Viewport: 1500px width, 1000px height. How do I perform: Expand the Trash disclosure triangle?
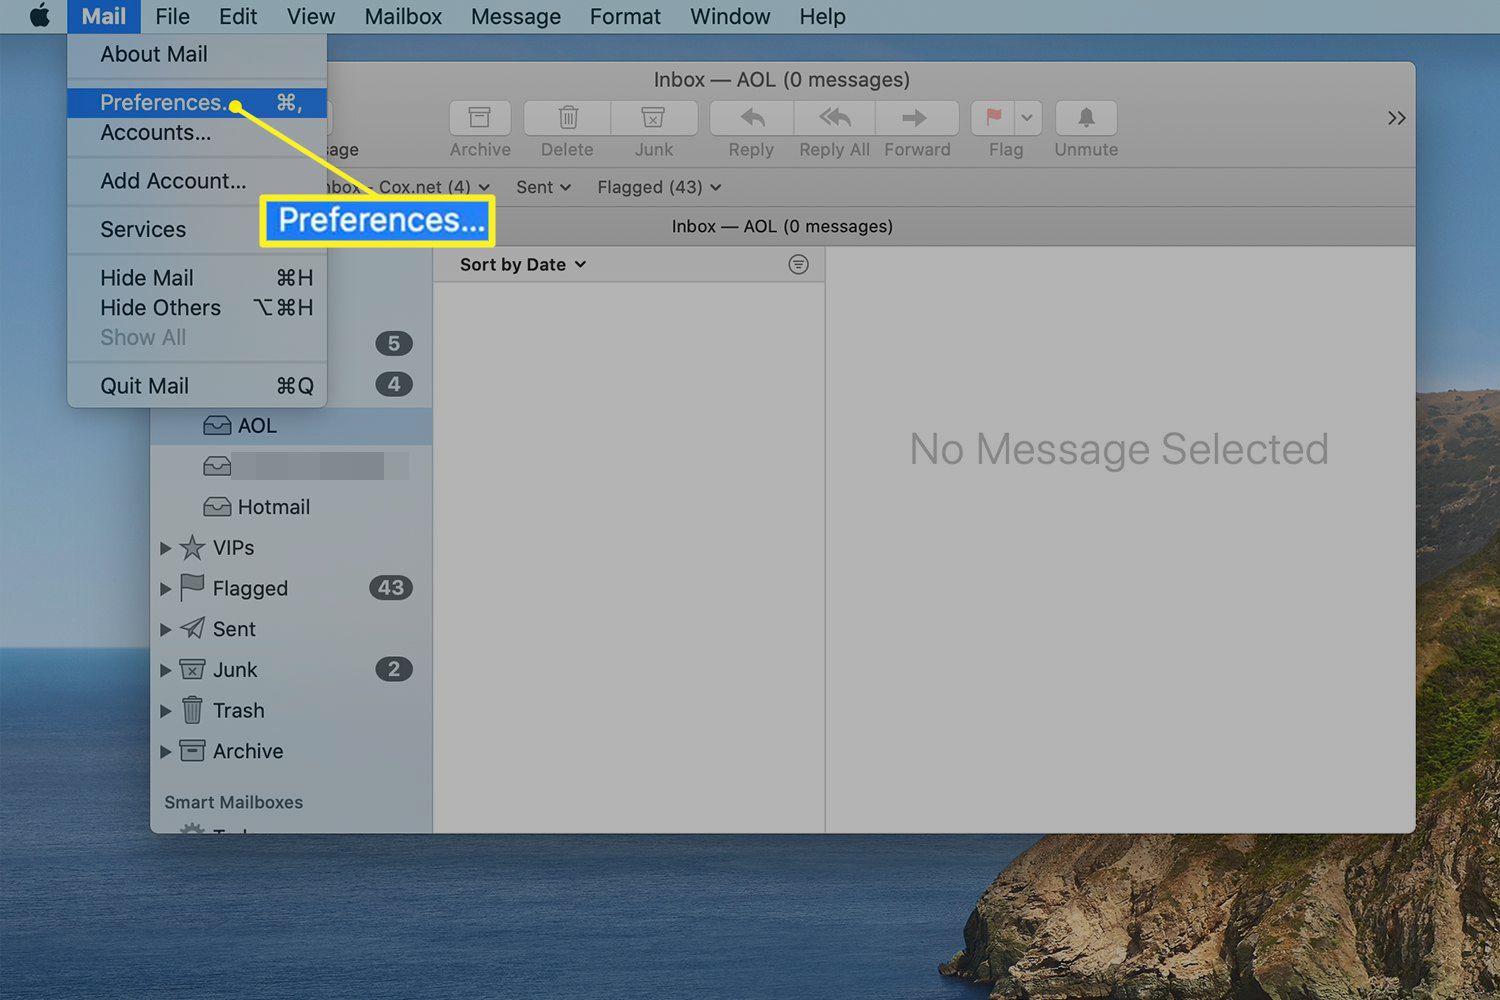pyautogui.click(x=166, y=711)
